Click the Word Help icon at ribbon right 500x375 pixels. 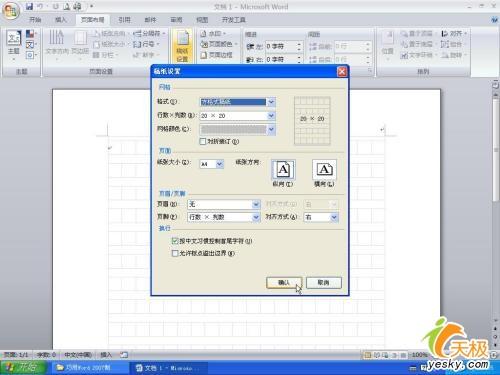click(x=494, y=20)
